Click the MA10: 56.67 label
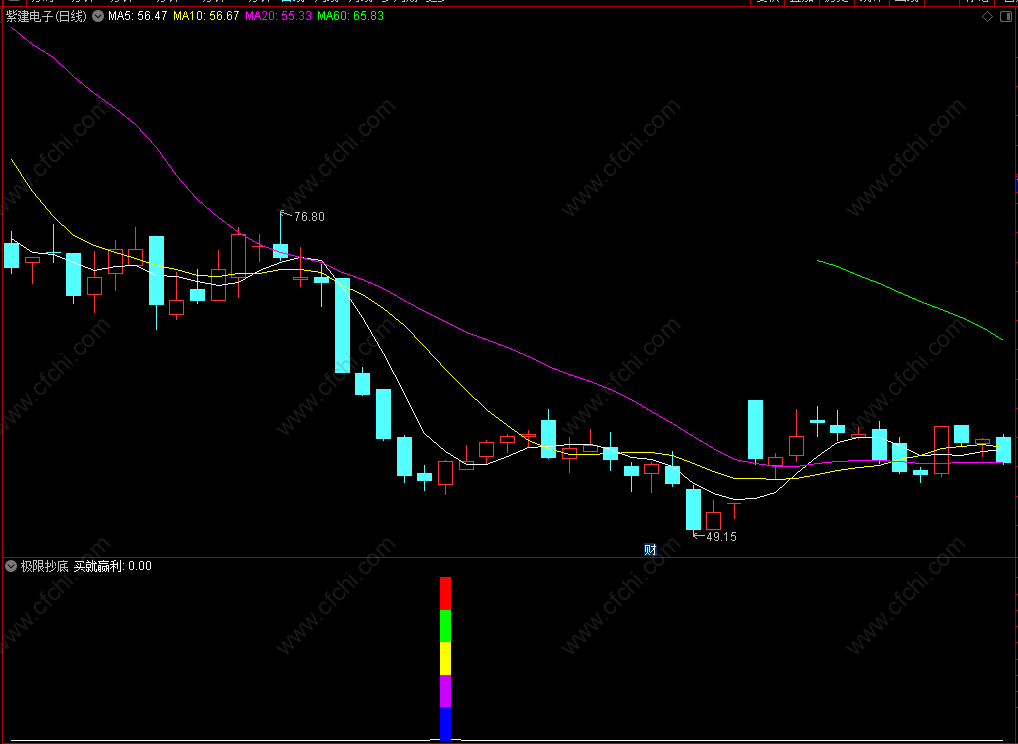 206,16
